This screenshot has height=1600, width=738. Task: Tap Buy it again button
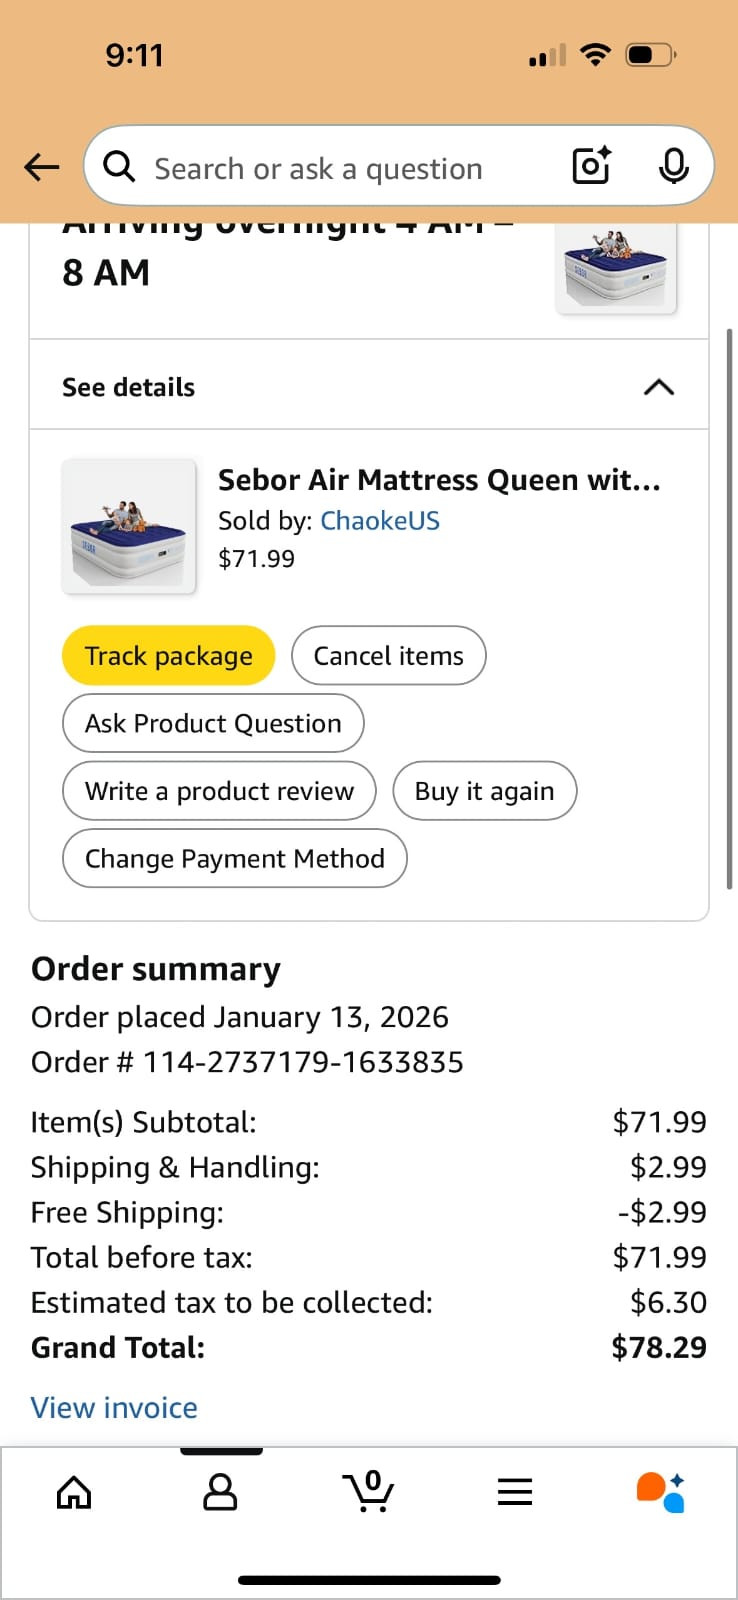pyautogui.click(x=484, y=791)
